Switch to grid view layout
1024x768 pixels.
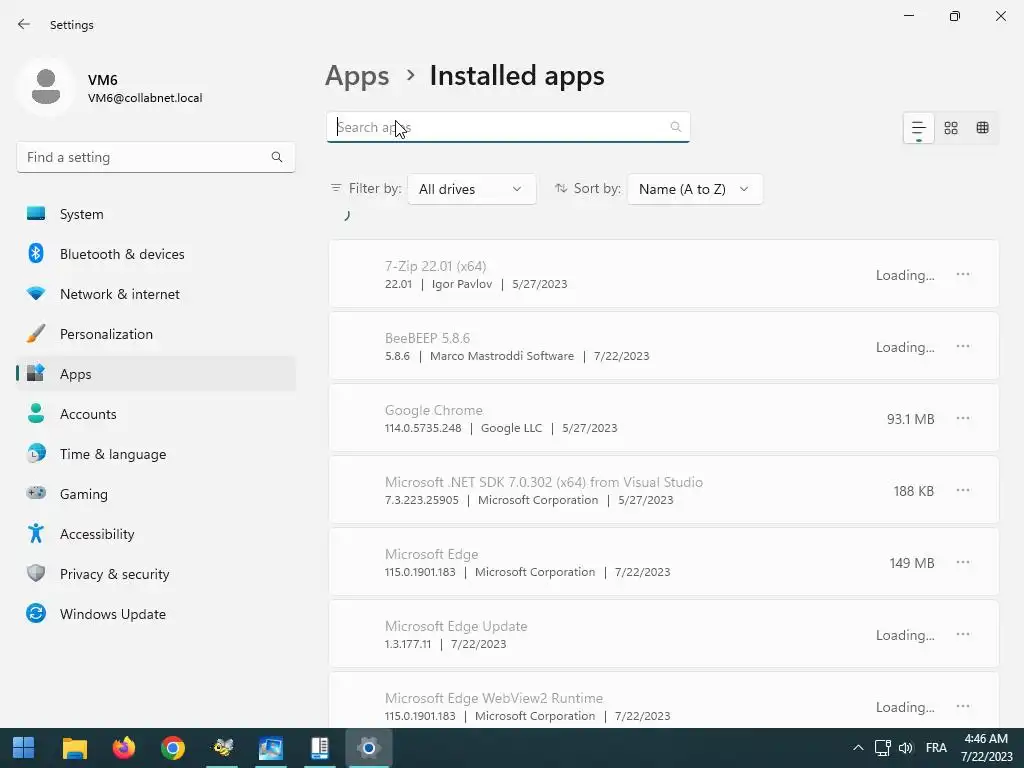[x=951, y=127]
